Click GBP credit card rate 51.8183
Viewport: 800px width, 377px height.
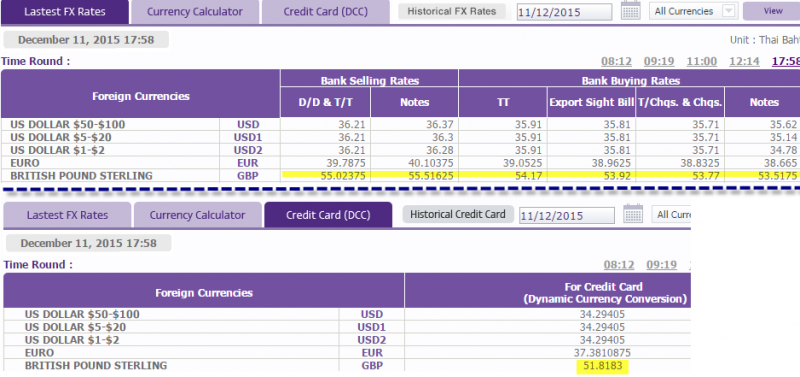(602, 366)
